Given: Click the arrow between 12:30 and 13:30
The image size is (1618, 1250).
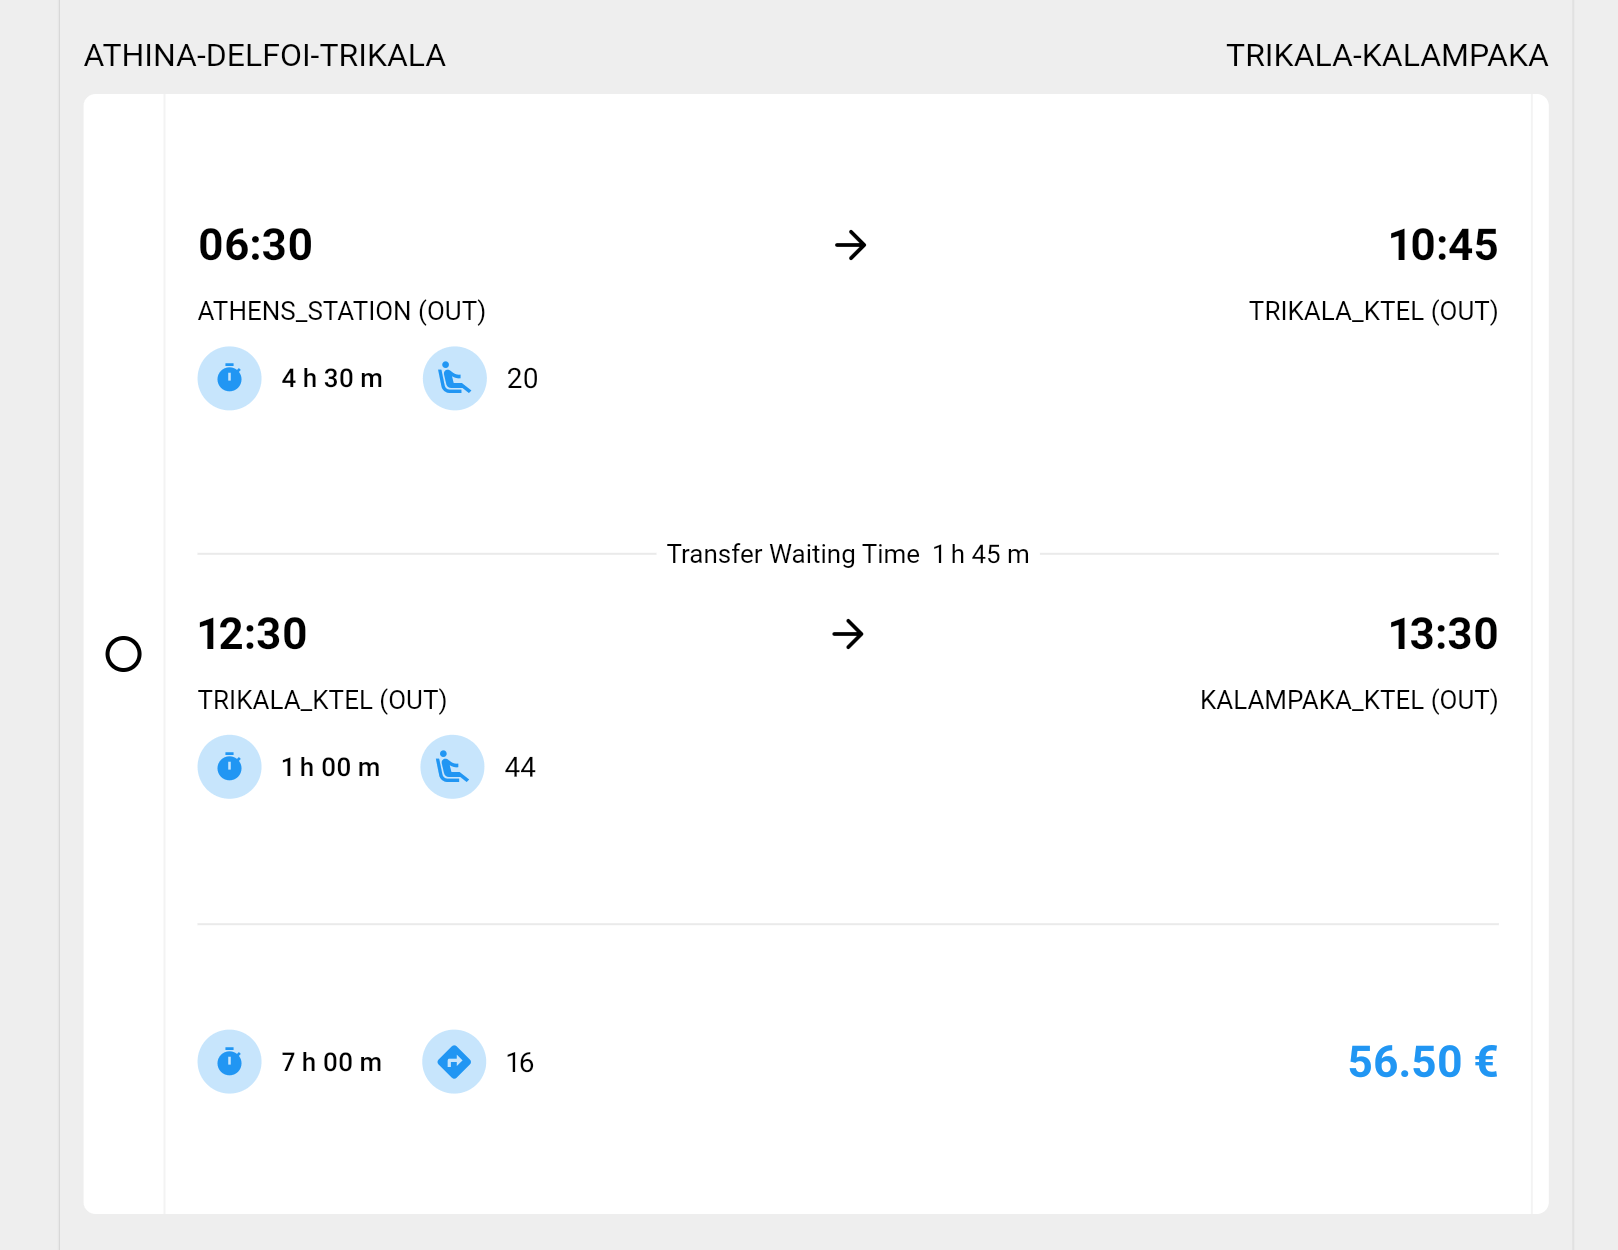Looking at the screenshot, I should (848, 634).
